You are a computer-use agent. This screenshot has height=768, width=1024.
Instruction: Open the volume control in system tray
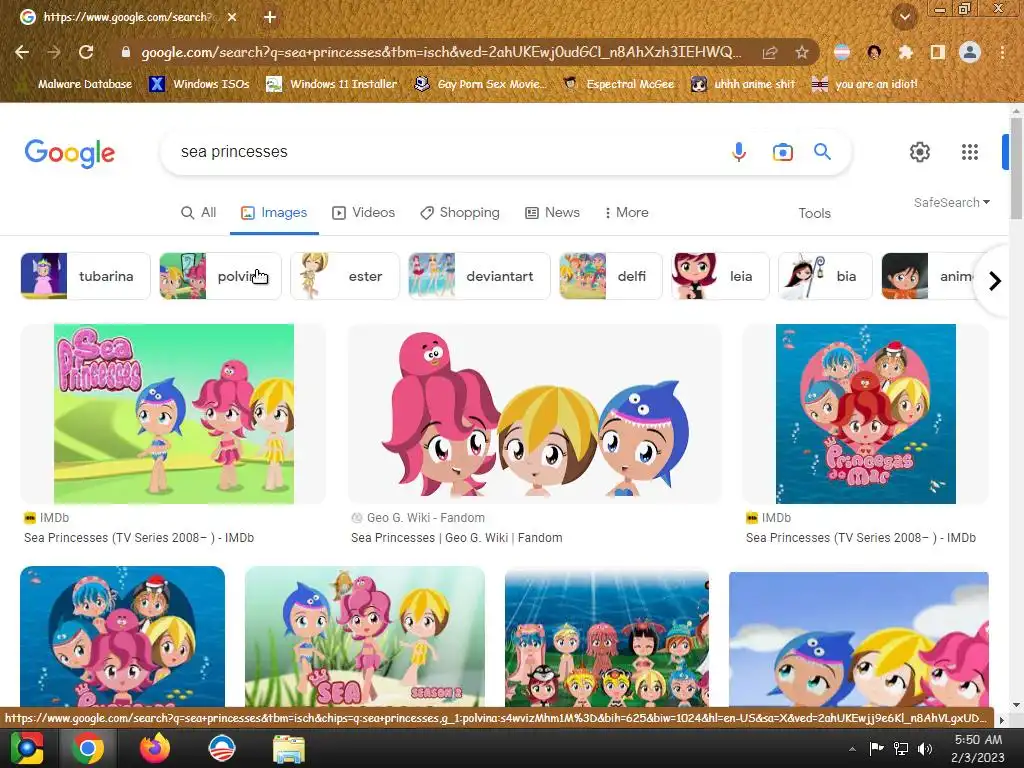click(925, 749)
